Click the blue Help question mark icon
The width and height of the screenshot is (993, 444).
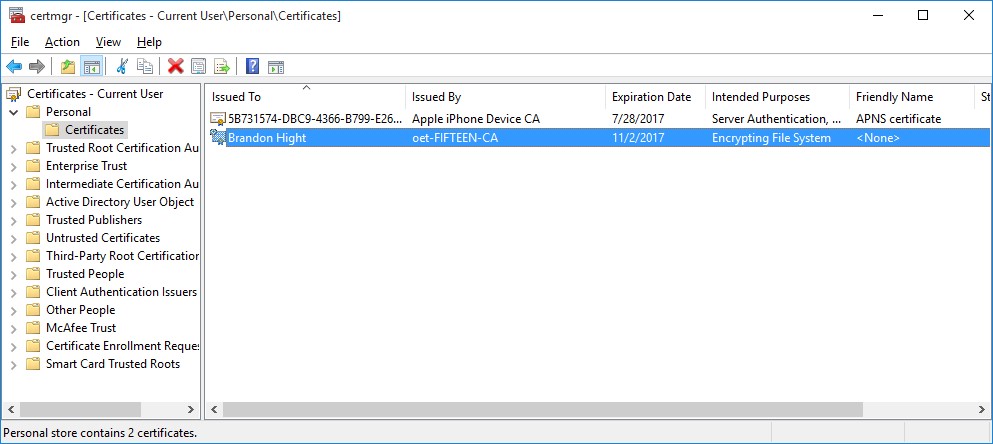252,67
